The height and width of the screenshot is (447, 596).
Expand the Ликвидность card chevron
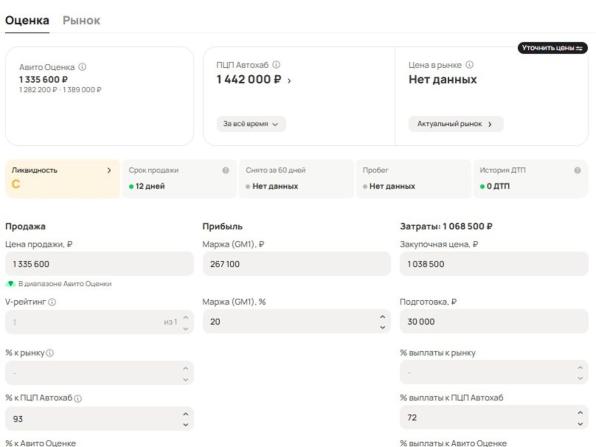109,170
